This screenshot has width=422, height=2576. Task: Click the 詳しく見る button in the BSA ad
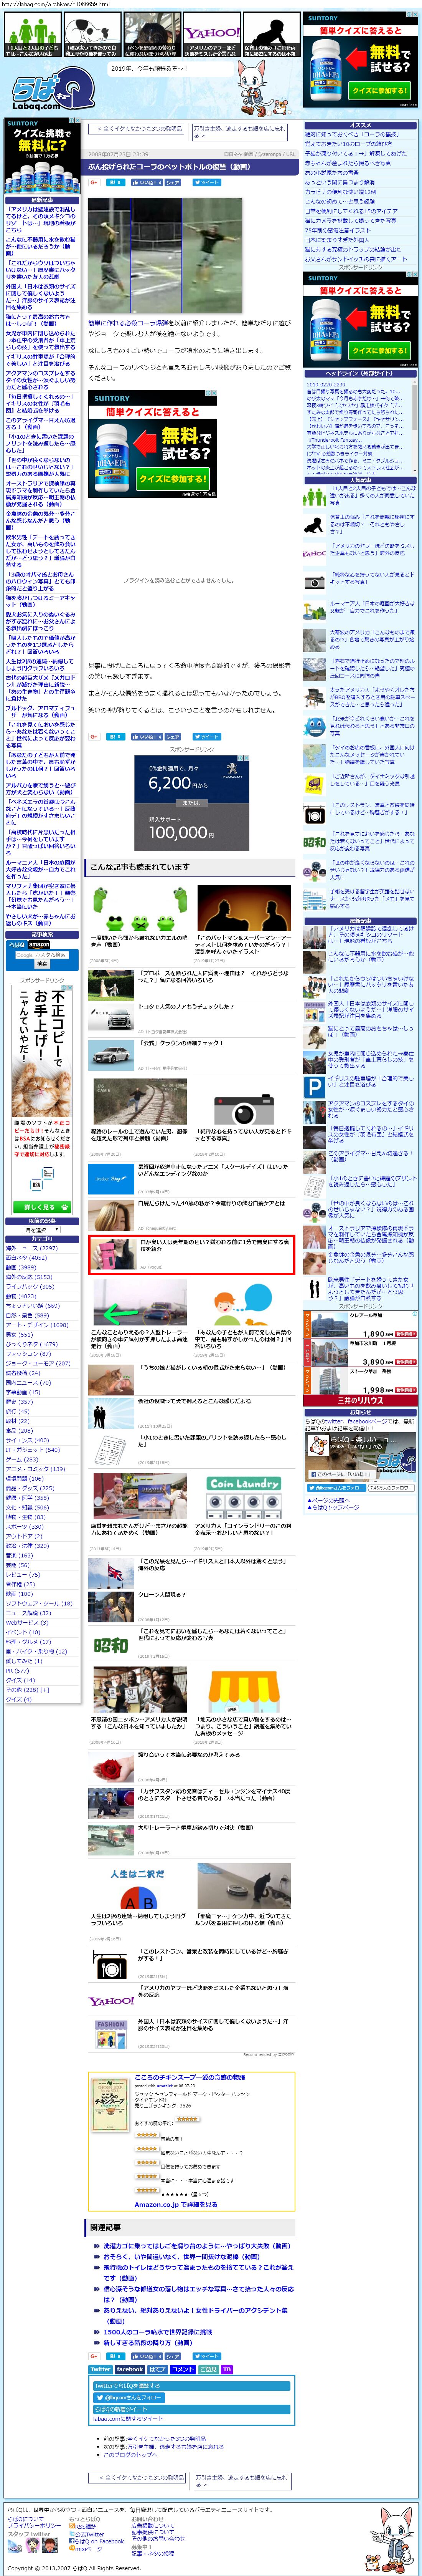(42, 1207)
